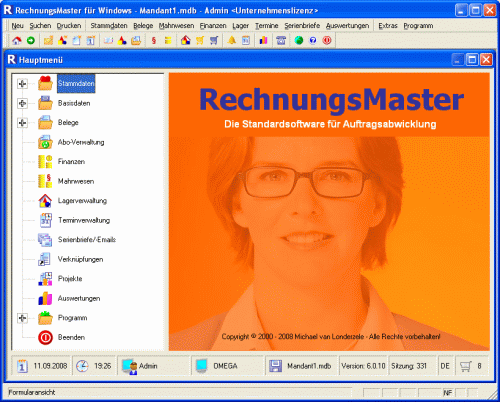Open the Finanzen menu
Image resolution: width=500 pixels, height=402 pixels.
pos(213,26)
